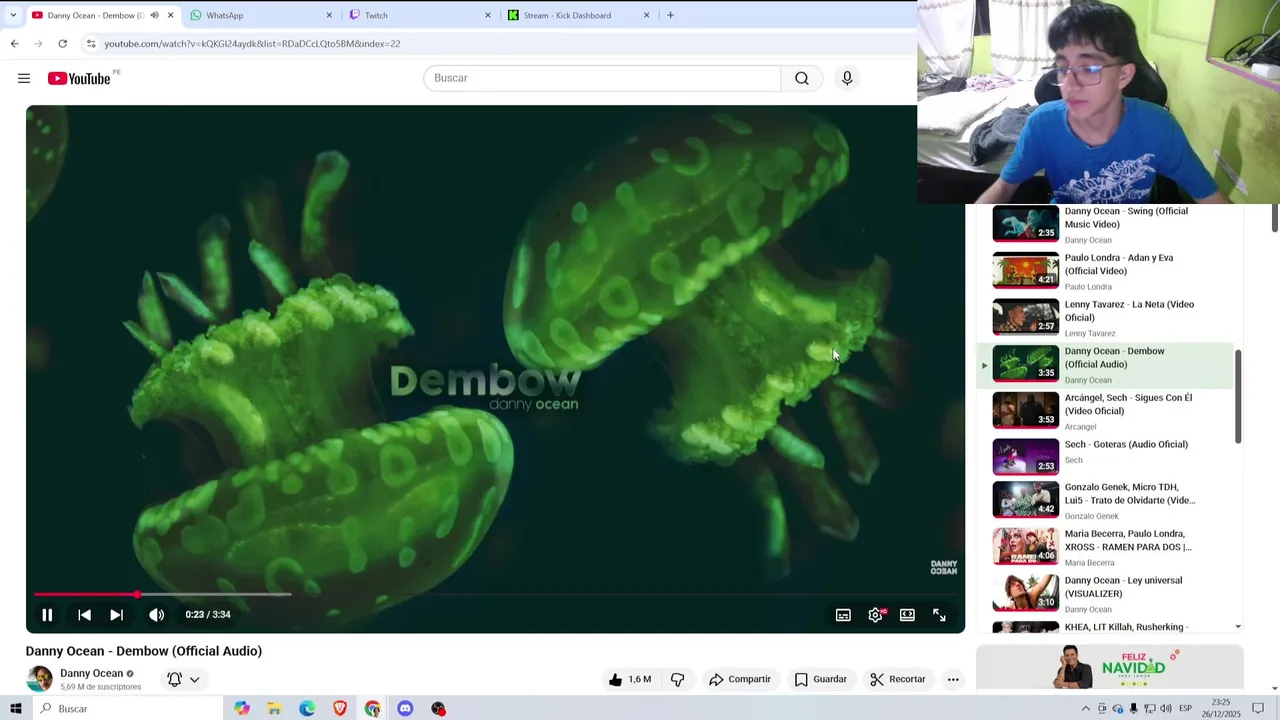The width and height of the screenshot is (1280, 720).
Task: Go back in browser history
Action: [x=14, y=44]
